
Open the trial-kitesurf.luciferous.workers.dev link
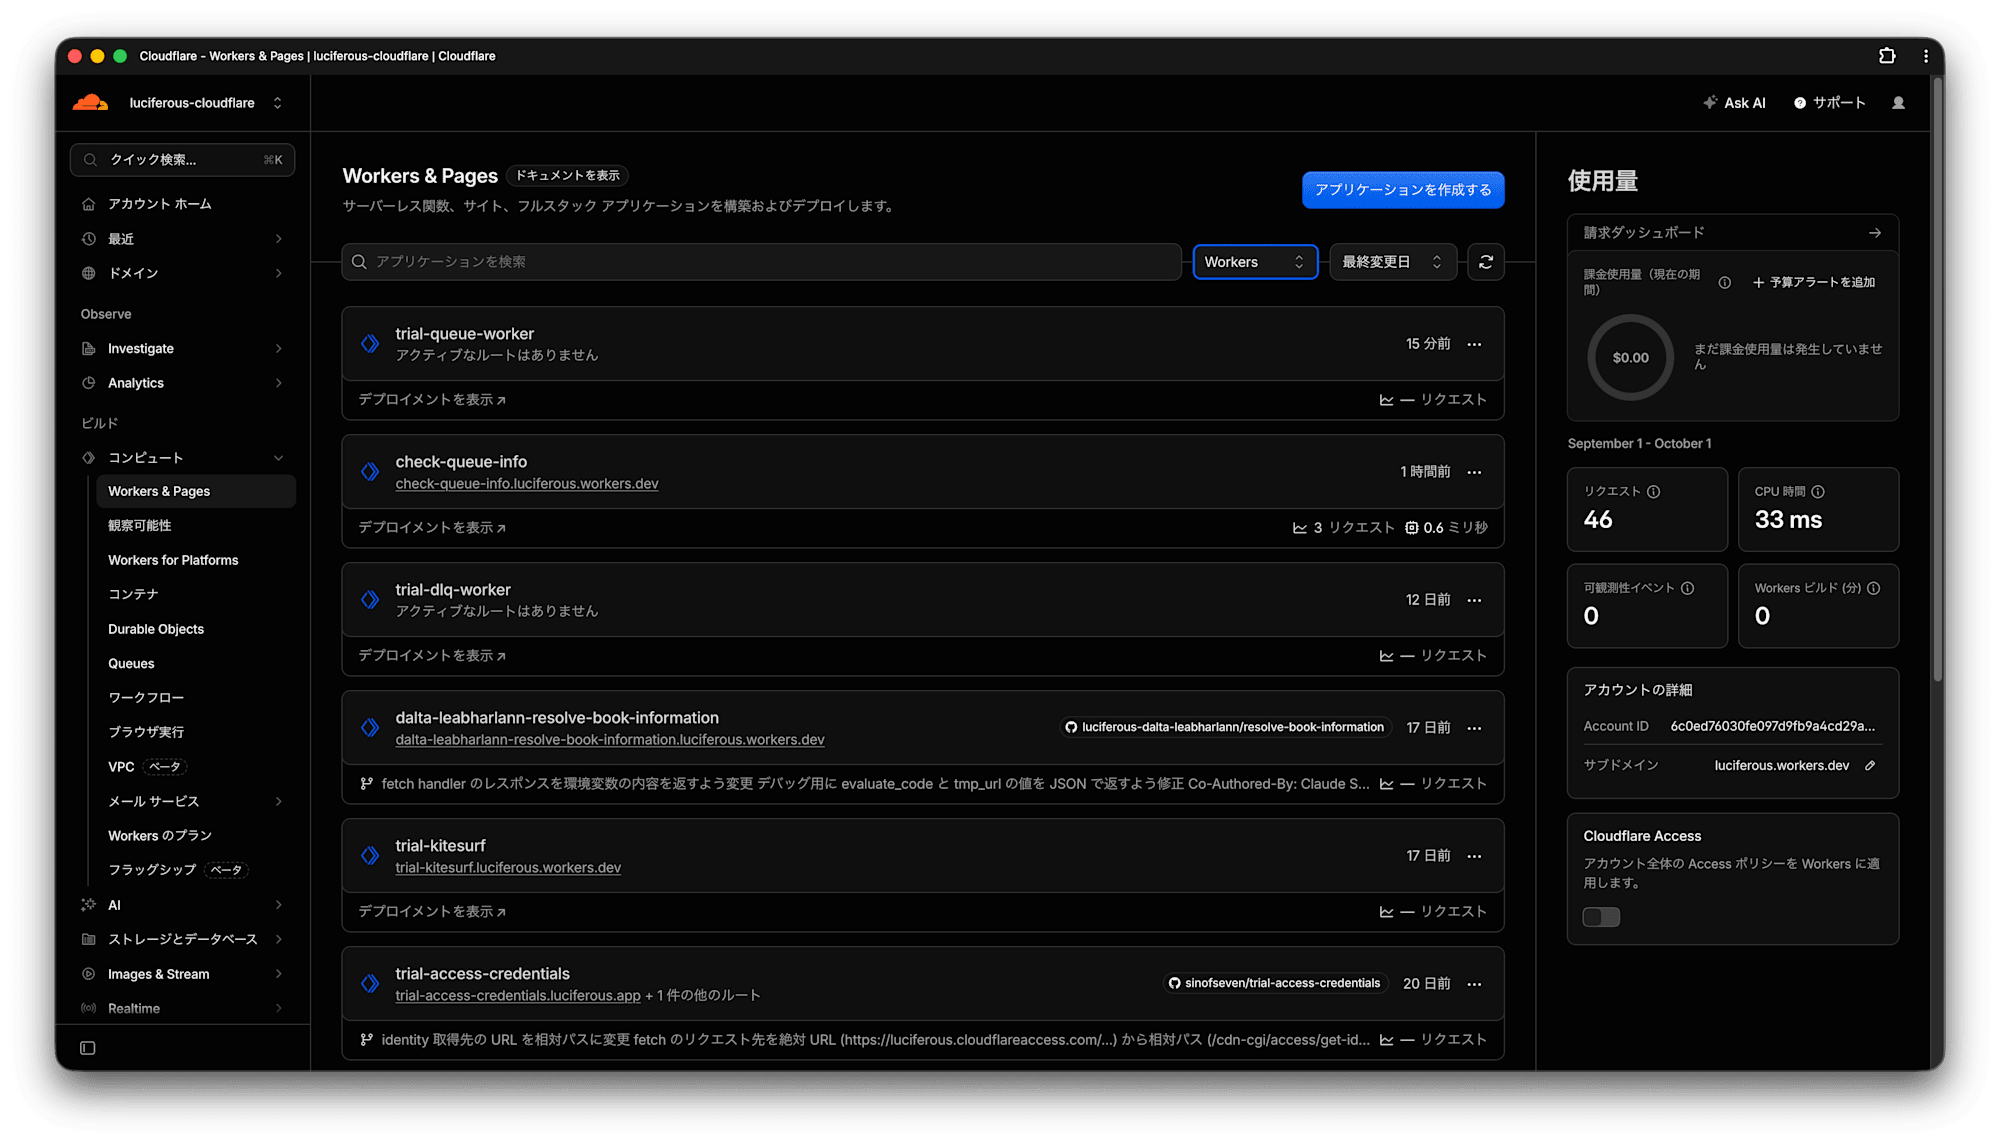508,868
